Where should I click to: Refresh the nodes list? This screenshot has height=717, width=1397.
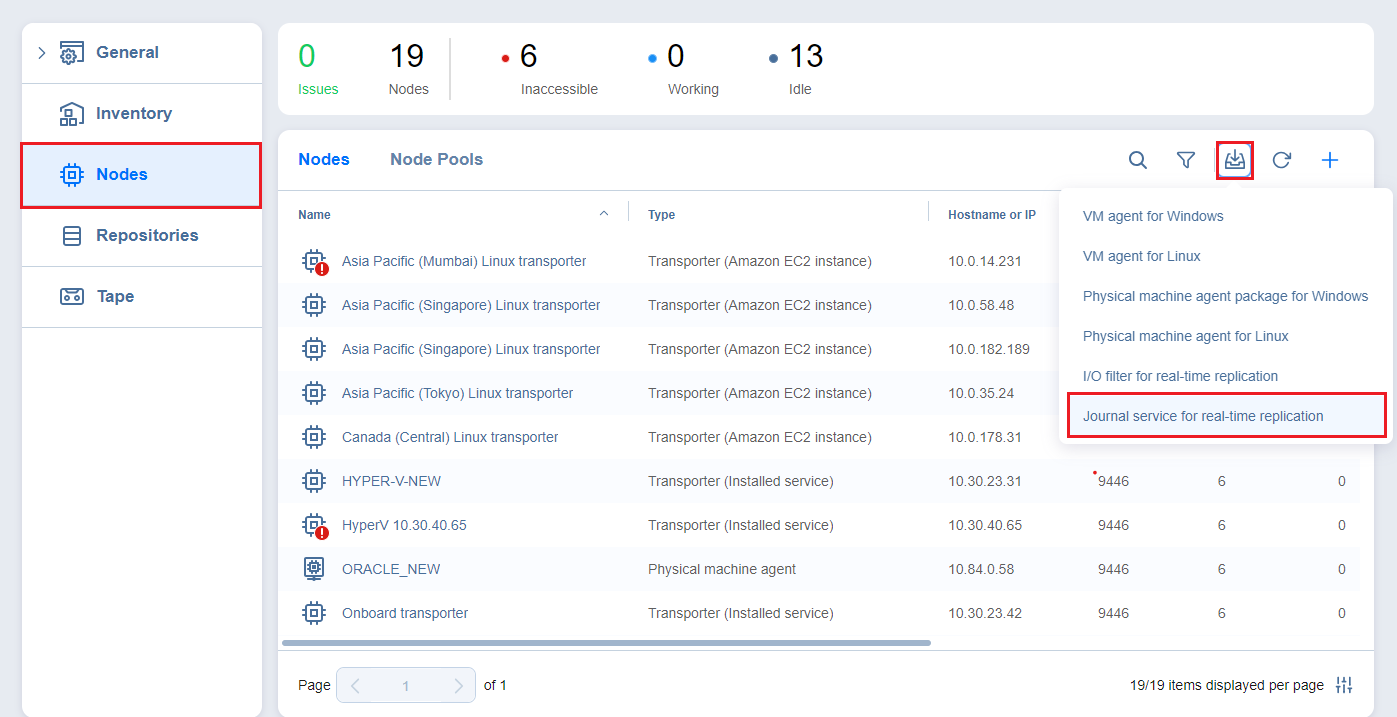(x=1281, y=160)
